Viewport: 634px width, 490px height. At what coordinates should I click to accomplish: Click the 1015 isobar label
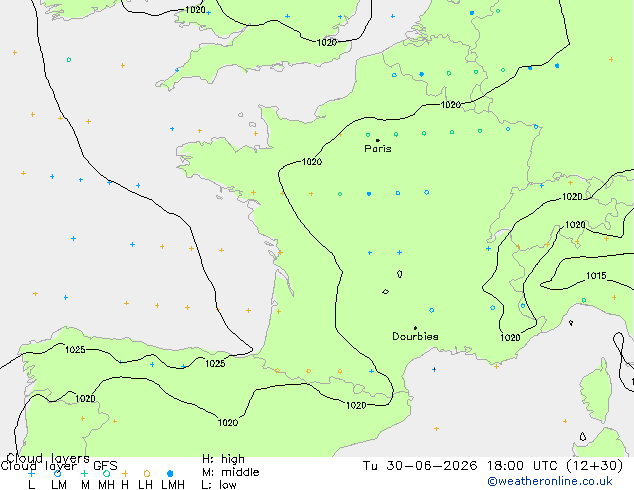[x=596, y=276]
